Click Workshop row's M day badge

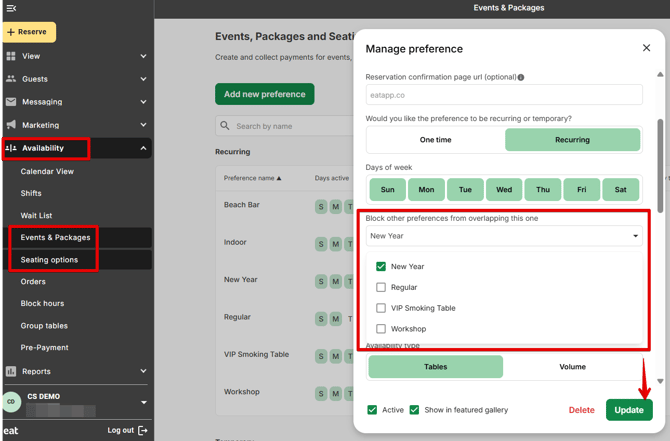click(x=336, y=394)
